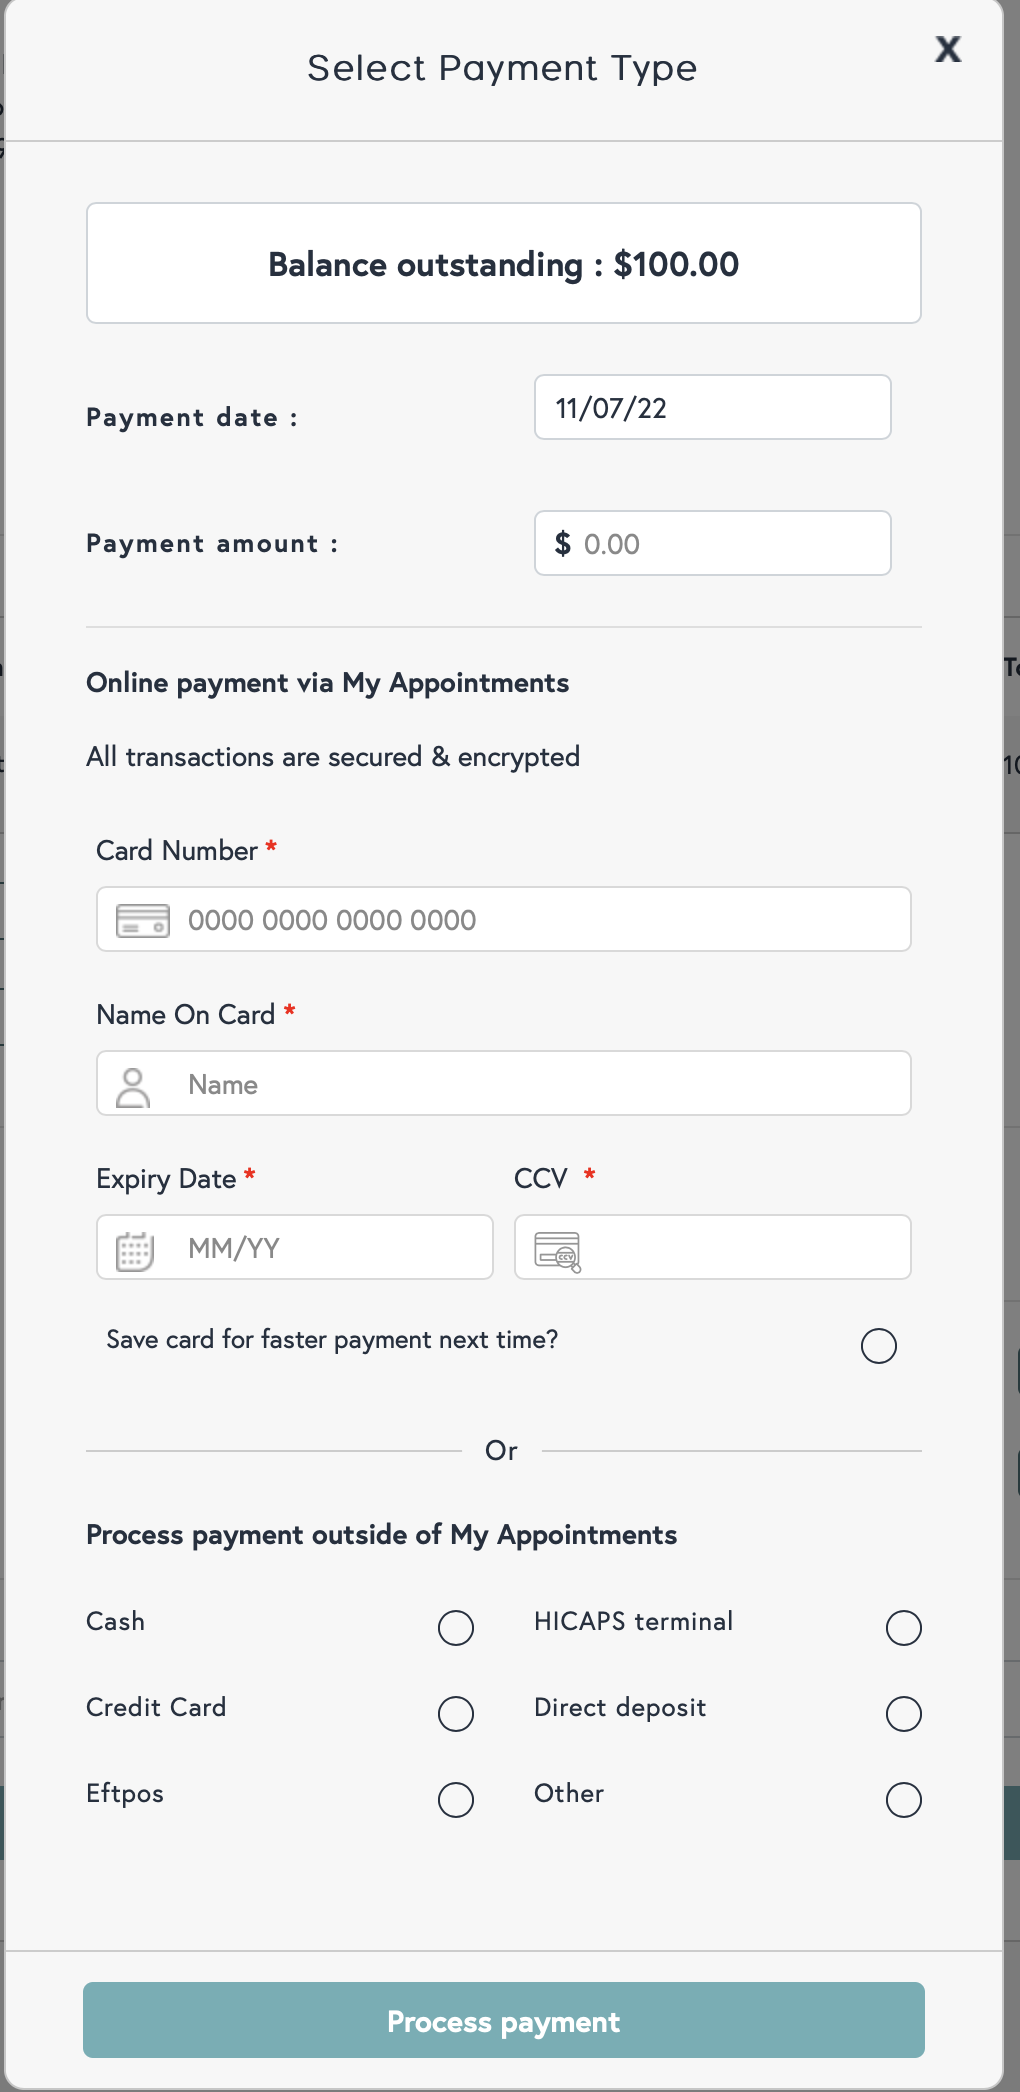Click the calendar icon in Expiry Date
This screenshot has width=1020, height=2092.
(135, 1250)
